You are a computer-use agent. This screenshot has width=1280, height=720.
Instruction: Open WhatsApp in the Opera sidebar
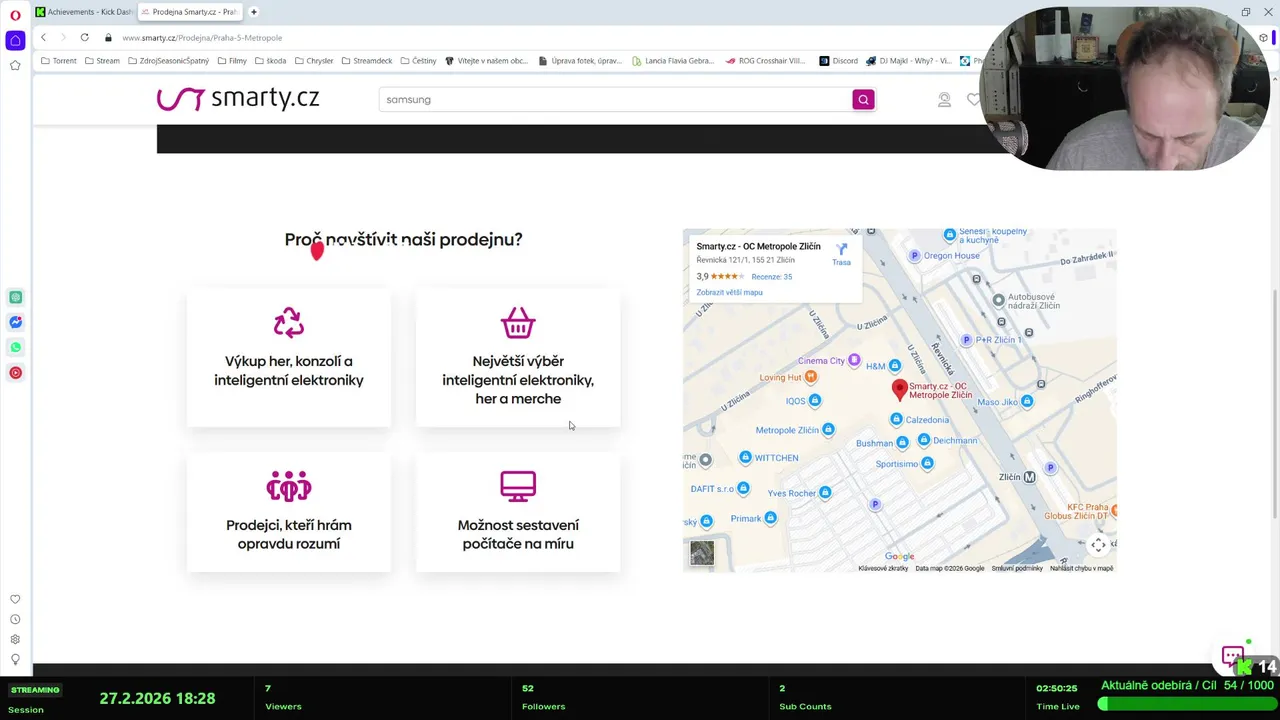(x=15, y=347)
